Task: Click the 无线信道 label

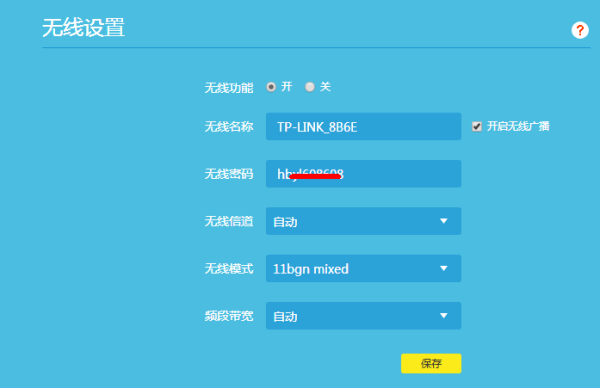Action: 229,221
